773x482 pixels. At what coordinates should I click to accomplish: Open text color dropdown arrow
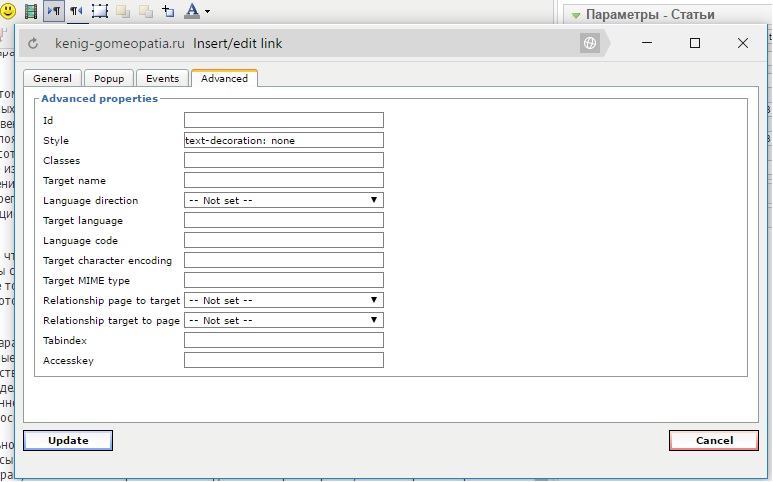coord(208,11)
